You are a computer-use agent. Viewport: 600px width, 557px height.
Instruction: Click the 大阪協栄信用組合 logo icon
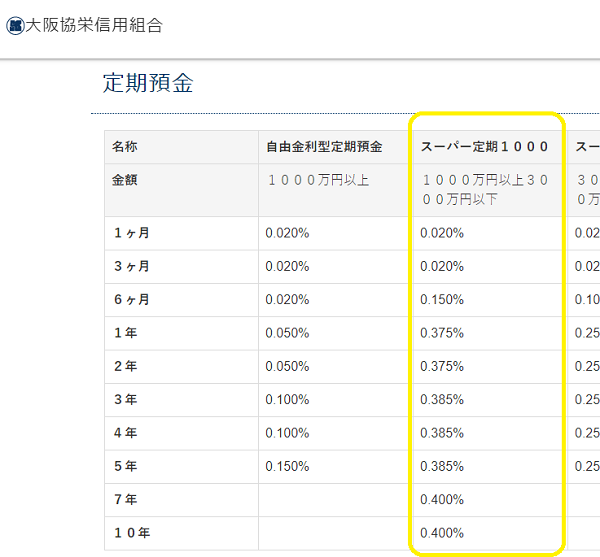click(x=15, y=26)
